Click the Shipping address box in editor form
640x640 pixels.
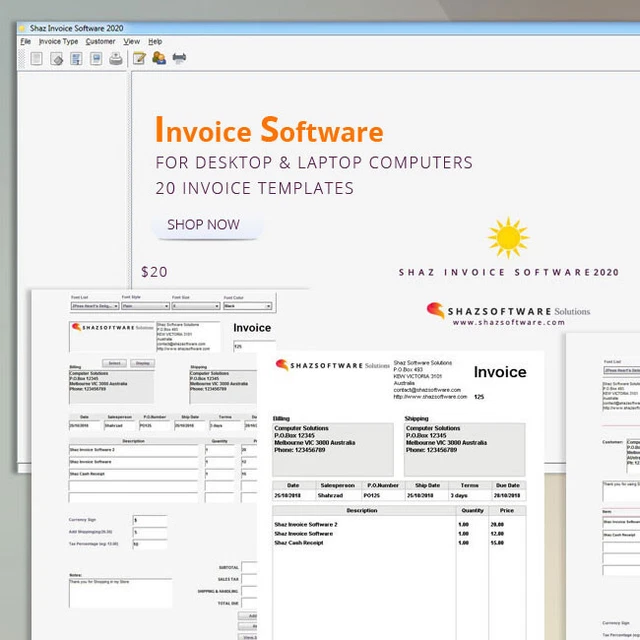[x=223, y=387]
